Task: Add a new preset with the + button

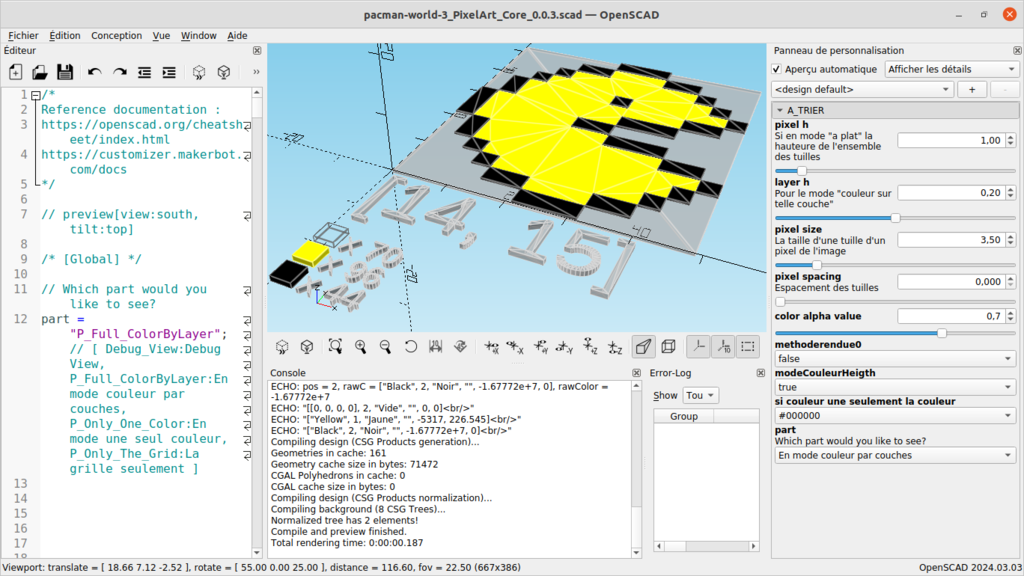Action: pyautogui.click(x=972, y=89)
